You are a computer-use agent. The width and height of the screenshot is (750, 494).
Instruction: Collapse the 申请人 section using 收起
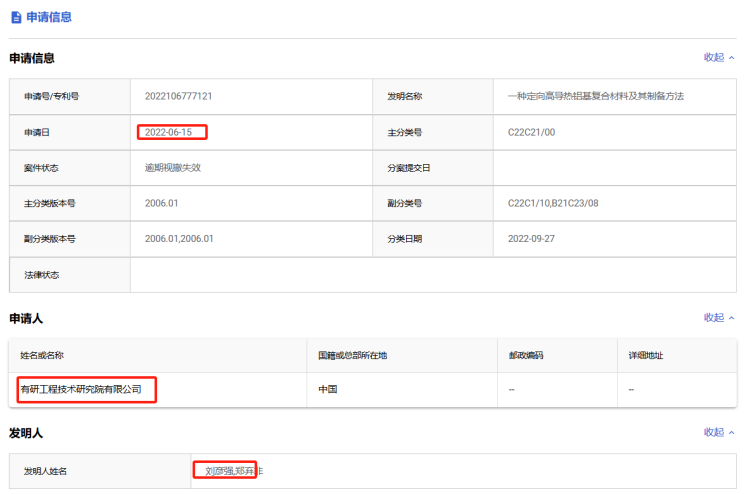click(x=718, y=318)
